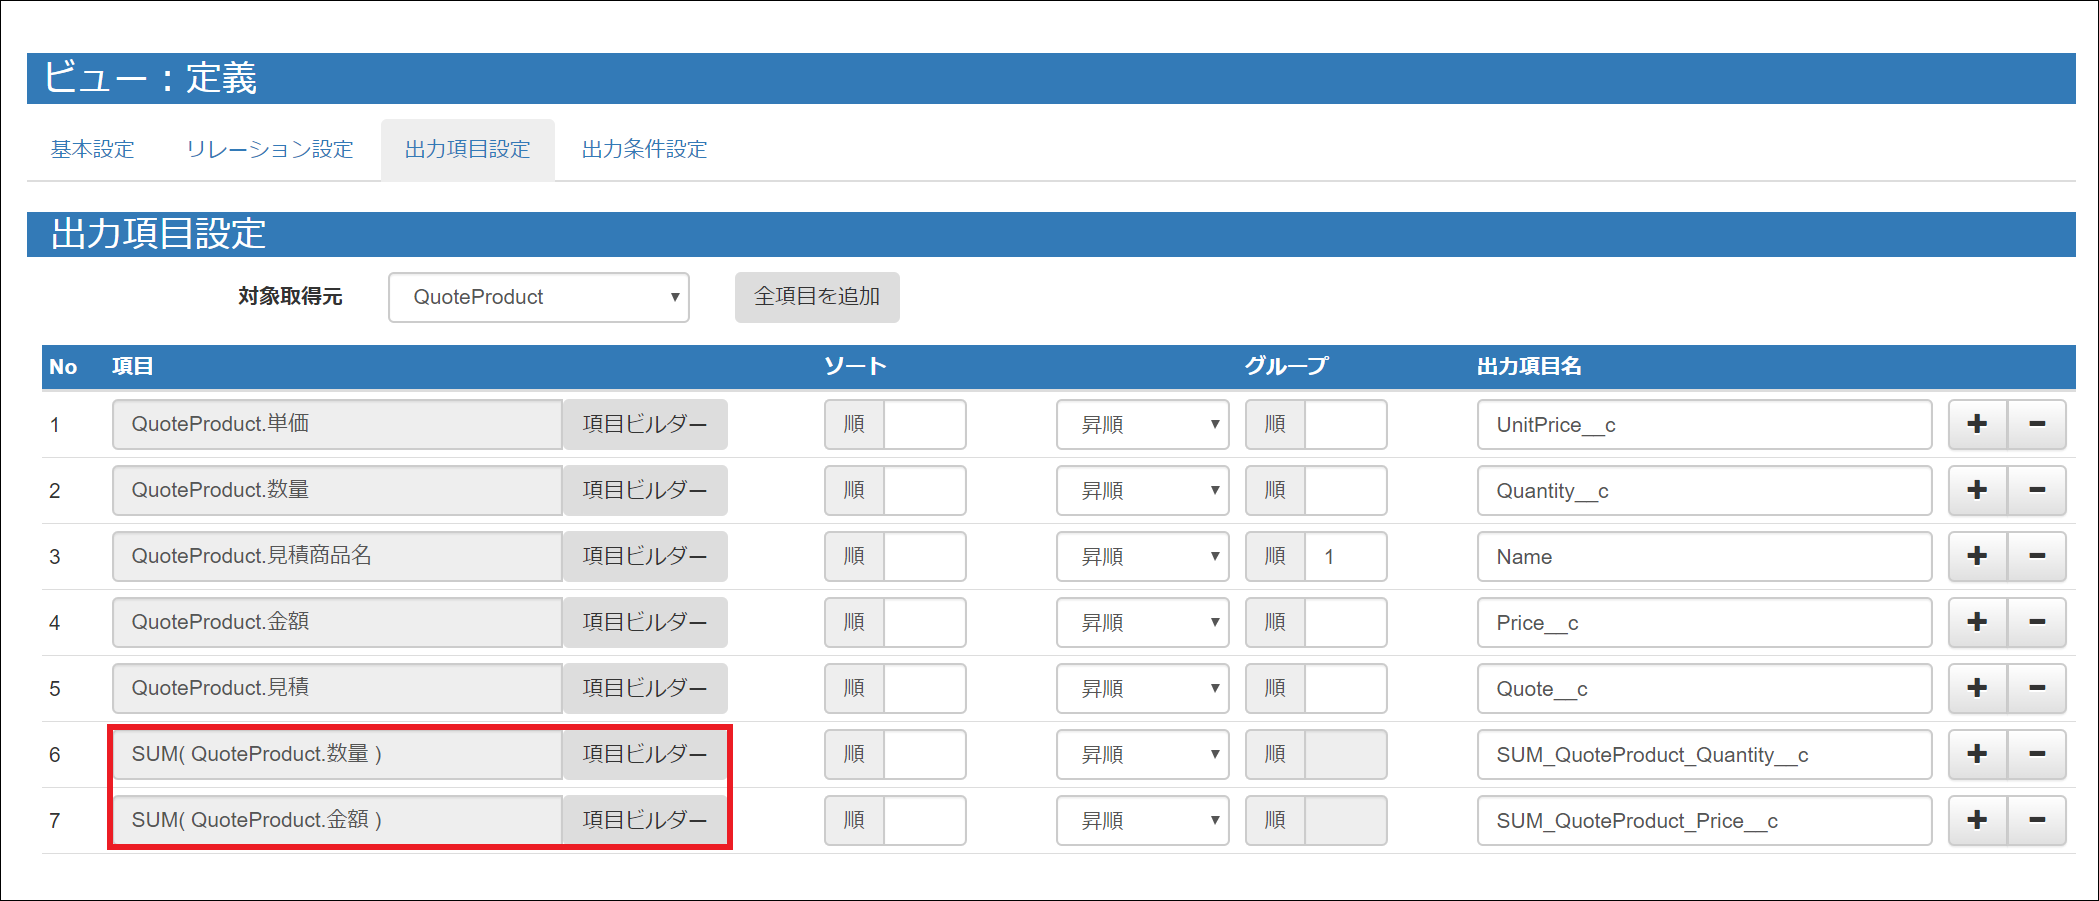The image size is (2099, 901).
Task: Delete the SUM_QuoteProduct_Quantity__c row via minus
Action: [x=2036, y=754]
